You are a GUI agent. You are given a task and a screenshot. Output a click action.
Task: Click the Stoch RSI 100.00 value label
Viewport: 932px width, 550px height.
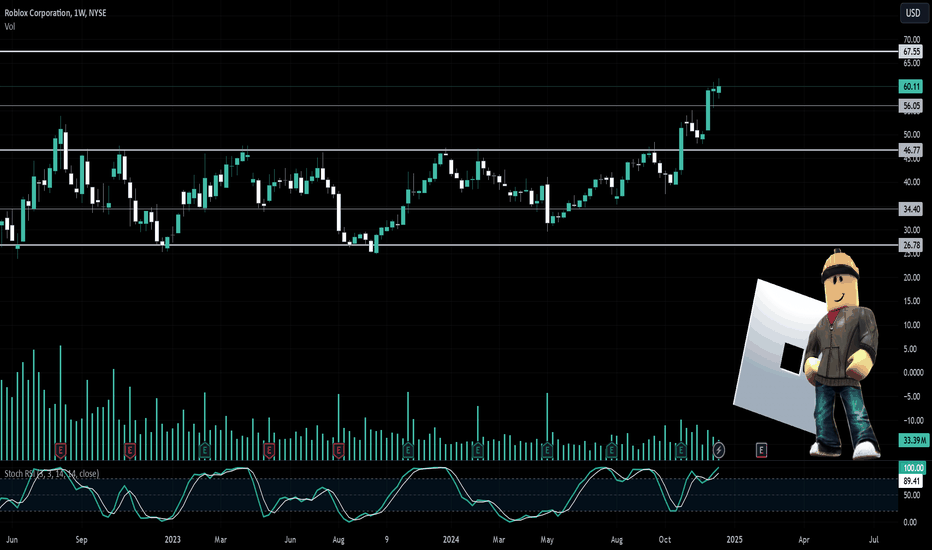click(x=913, y=468)
